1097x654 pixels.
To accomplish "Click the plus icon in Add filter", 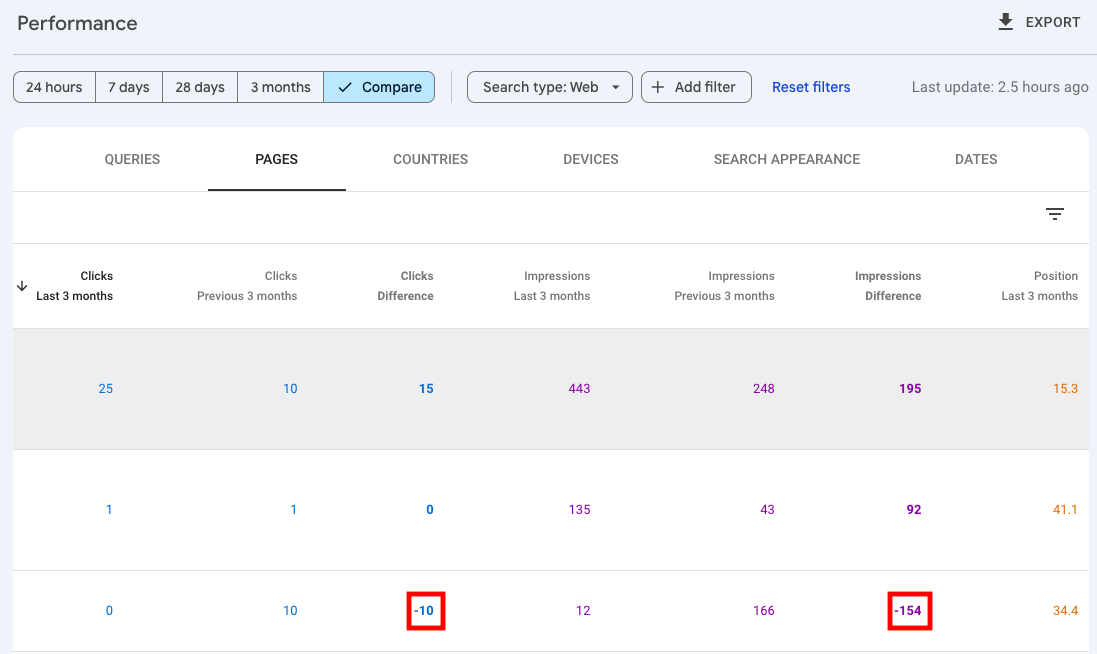I will click(x=657, y=87).
